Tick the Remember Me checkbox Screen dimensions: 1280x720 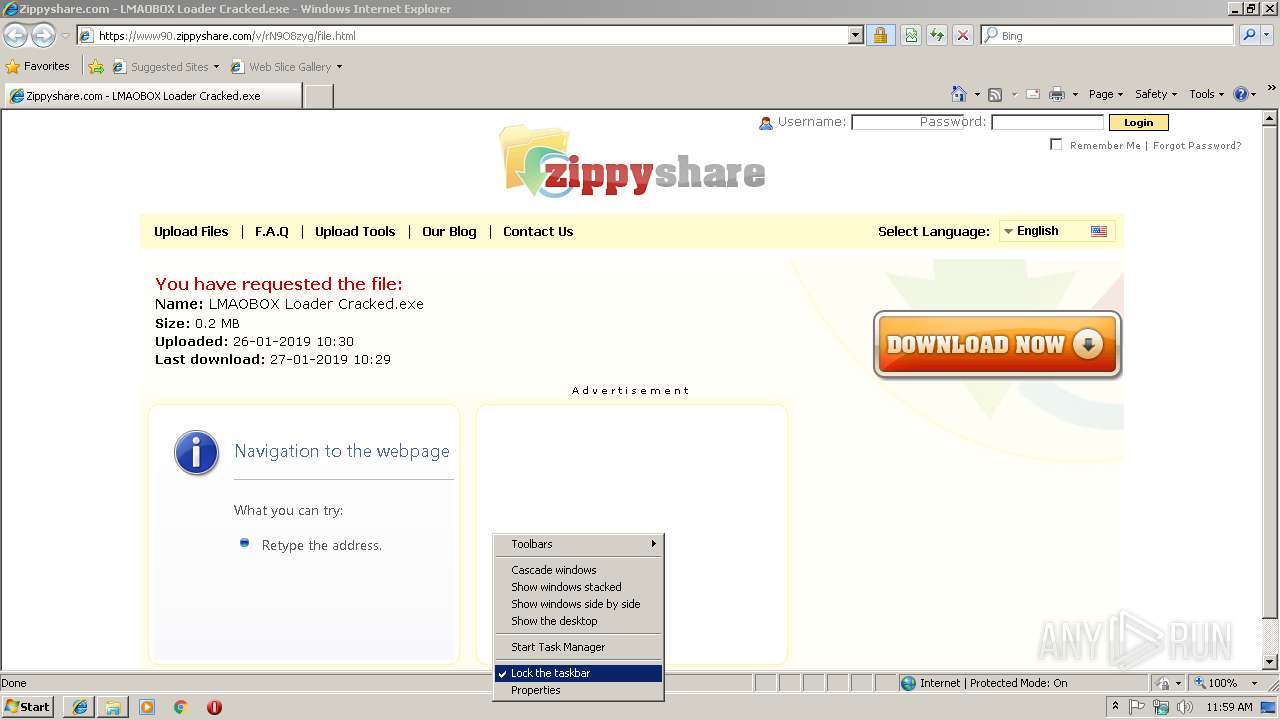tap(1056, 145)
